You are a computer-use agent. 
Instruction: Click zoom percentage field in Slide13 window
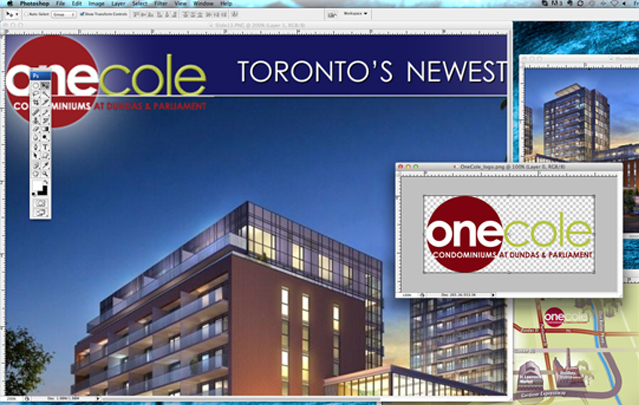point(12,398)
